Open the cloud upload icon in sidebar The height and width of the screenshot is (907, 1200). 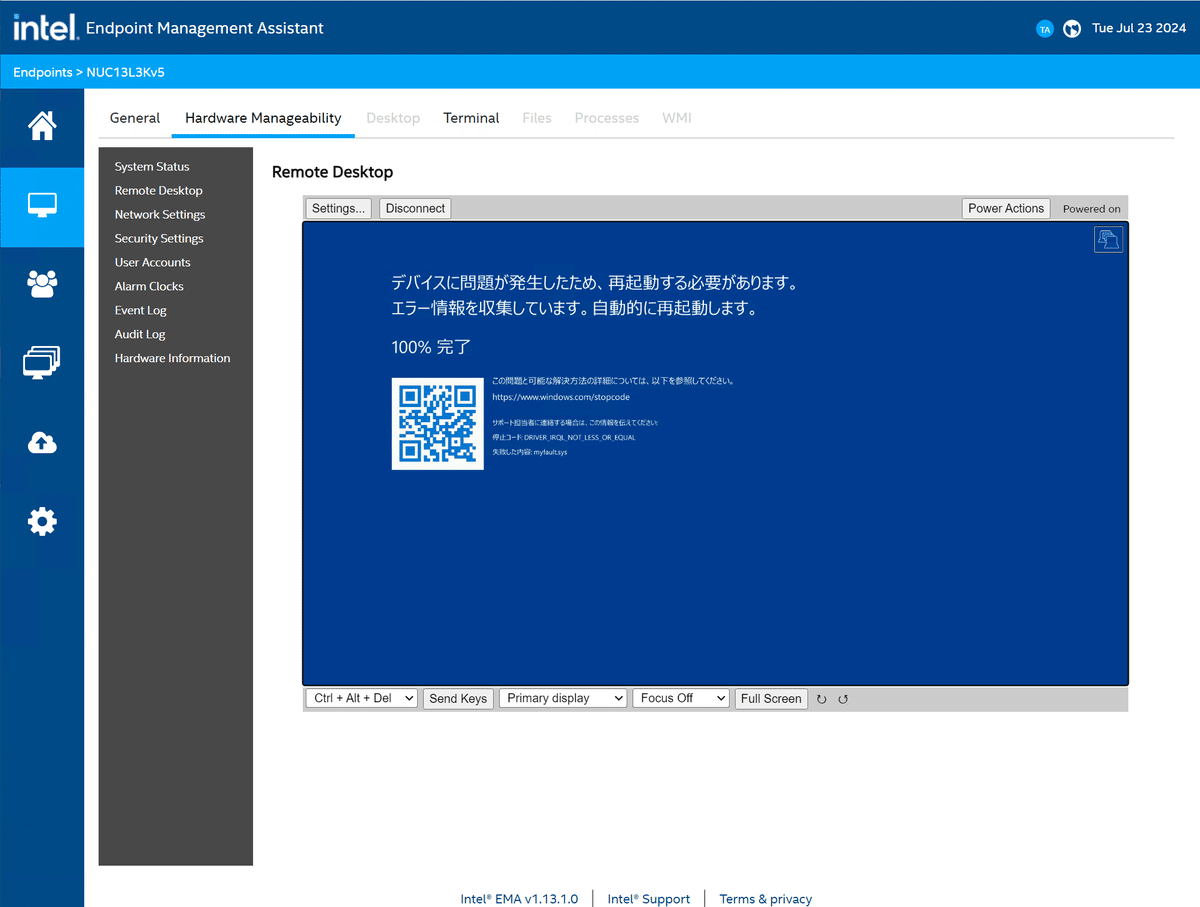42,442
